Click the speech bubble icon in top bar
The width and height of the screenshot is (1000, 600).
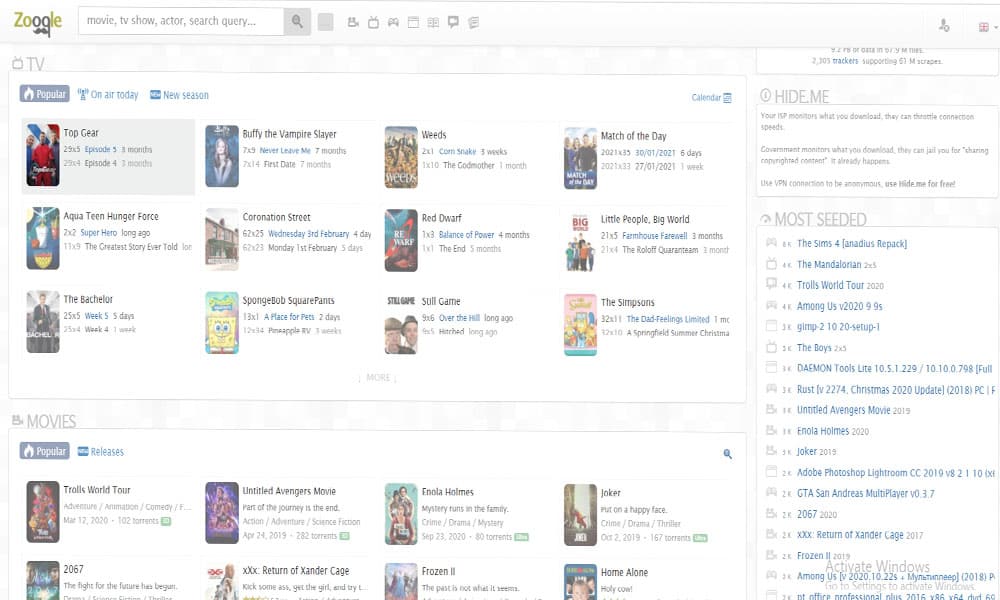tap(453, 22)
